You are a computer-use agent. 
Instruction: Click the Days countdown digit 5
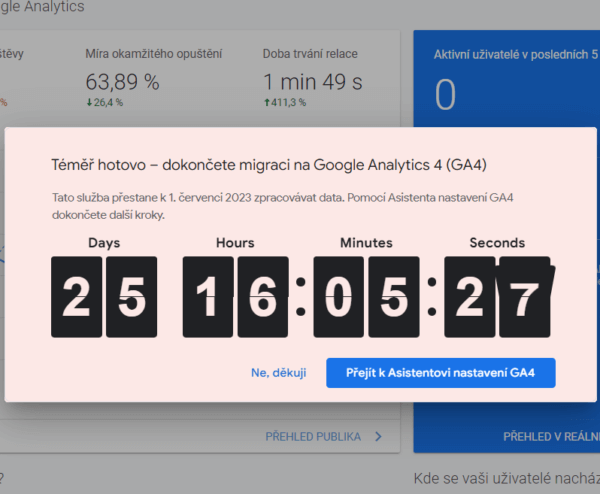click(x=131, y=296)
